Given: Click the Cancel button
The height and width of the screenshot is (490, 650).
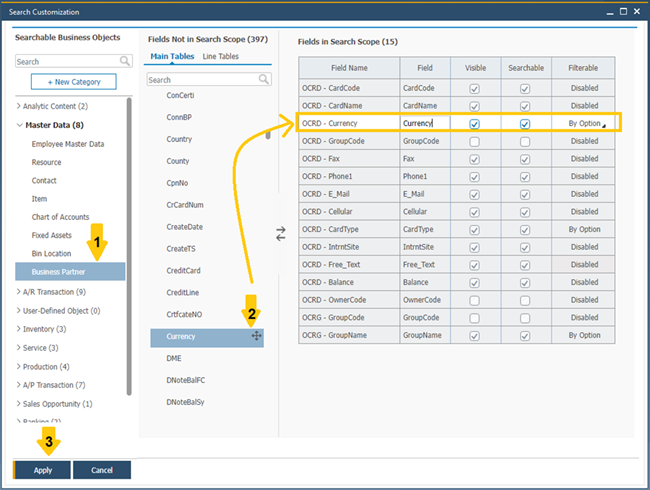Looking at the screenshot, I should [x=102, y=470].
